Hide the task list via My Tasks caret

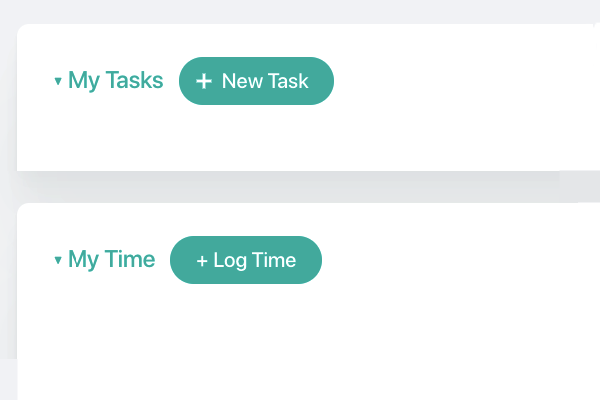point(58,81)
